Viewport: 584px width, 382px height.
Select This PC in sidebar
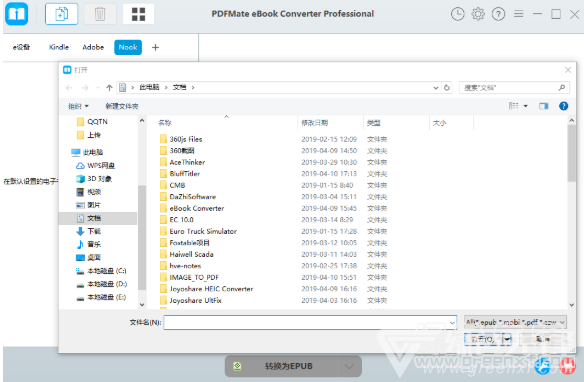(x=87, y=152)
